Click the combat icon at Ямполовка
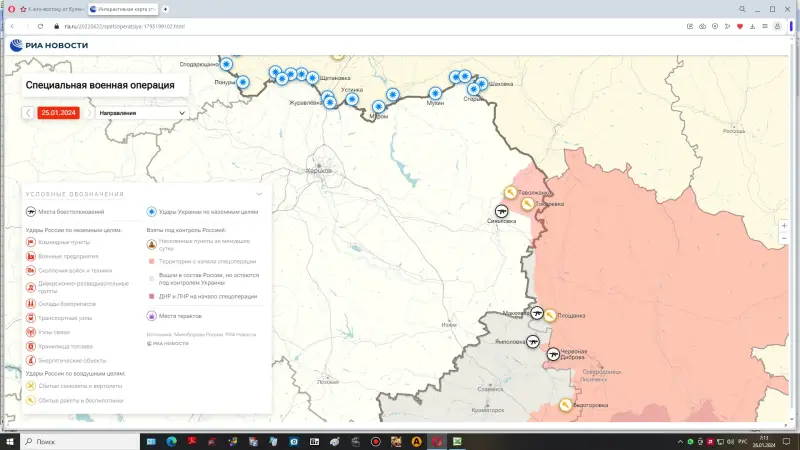Viewport: 800px width, 450px height. tap(534, 340)
